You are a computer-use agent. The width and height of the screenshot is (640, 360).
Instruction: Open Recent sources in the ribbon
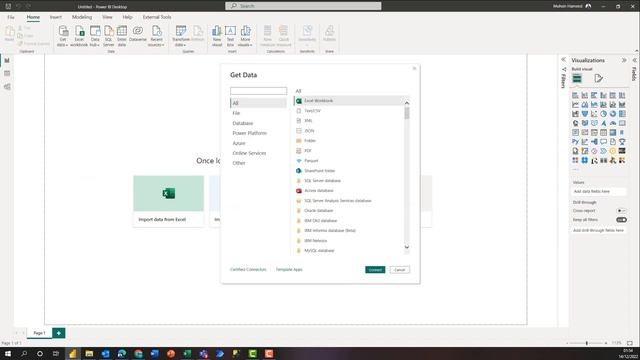[x=156, y=36]
